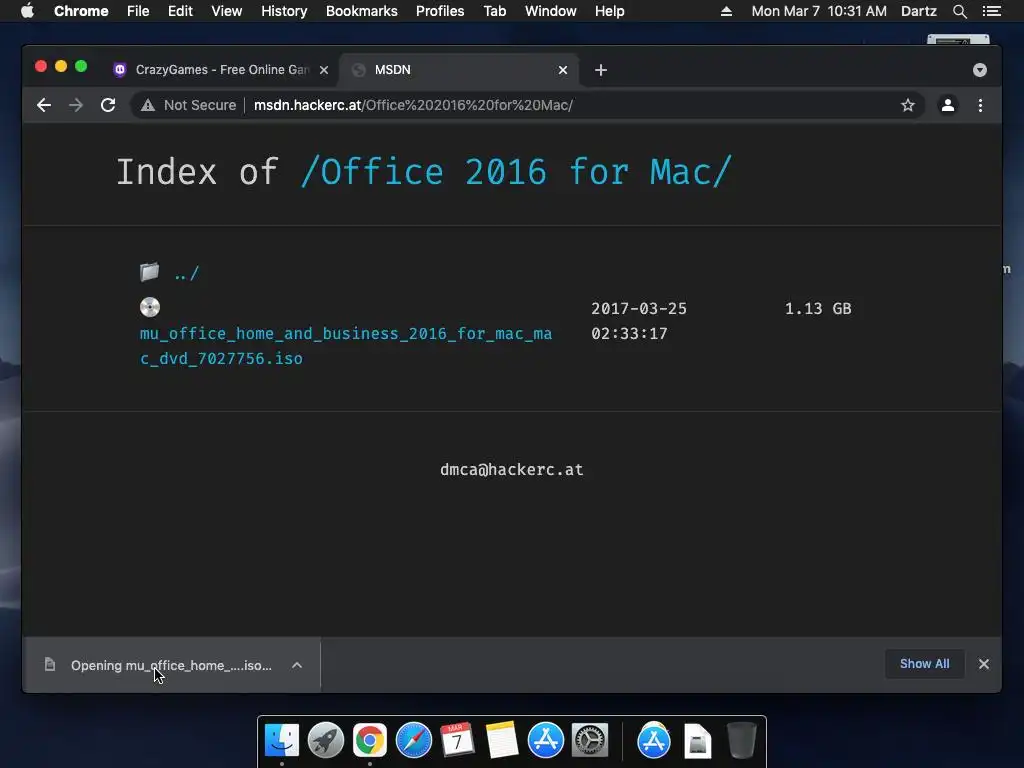Open the History menu
Image resolution: width=1024 pixels, height=768 pixels.
284,11
